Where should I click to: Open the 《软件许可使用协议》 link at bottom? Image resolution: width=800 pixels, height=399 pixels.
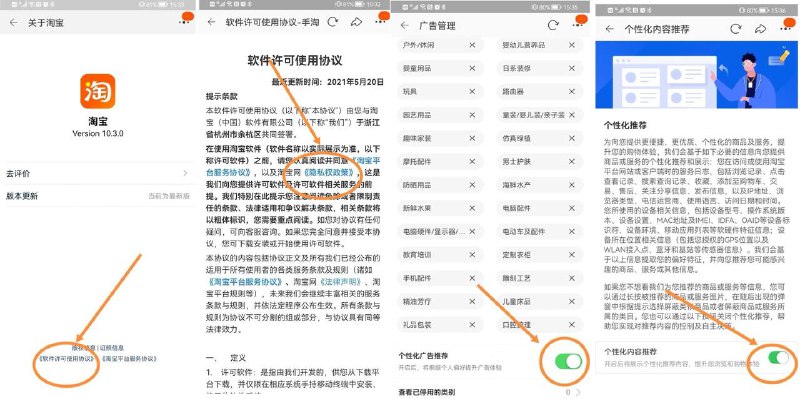coord(67,359)
